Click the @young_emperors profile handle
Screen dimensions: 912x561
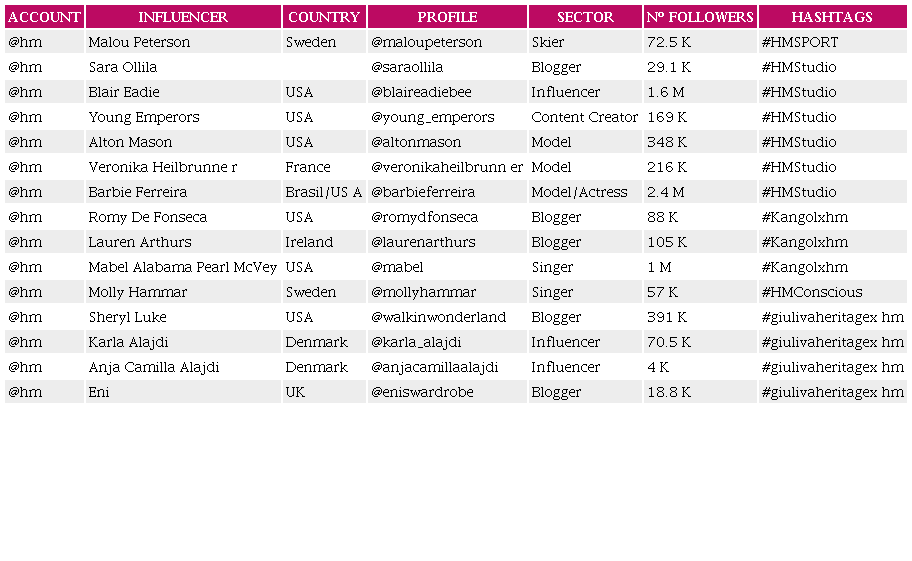[433, 117]
